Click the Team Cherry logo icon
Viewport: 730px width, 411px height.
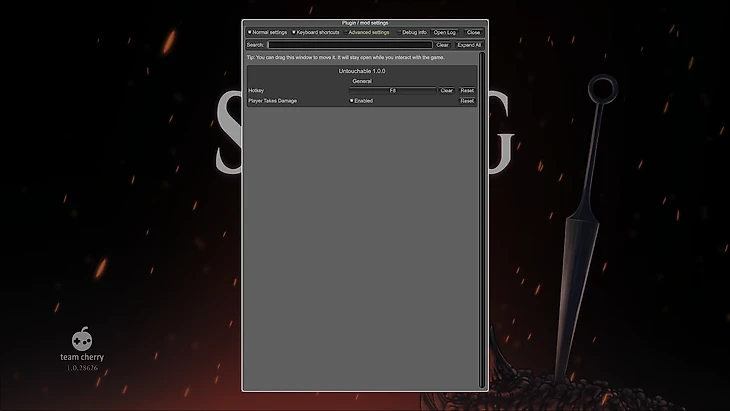tap(82, 340)
